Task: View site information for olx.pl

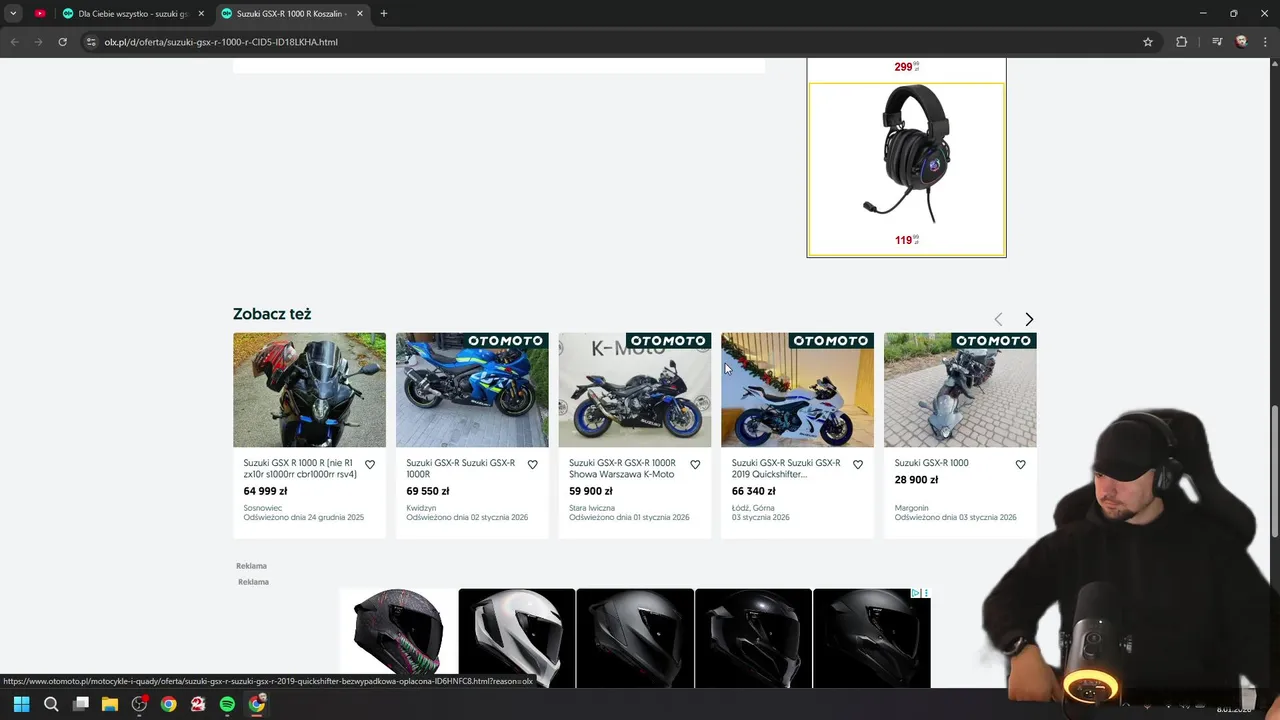Action: pyautogui.click(x=91, y=42)
